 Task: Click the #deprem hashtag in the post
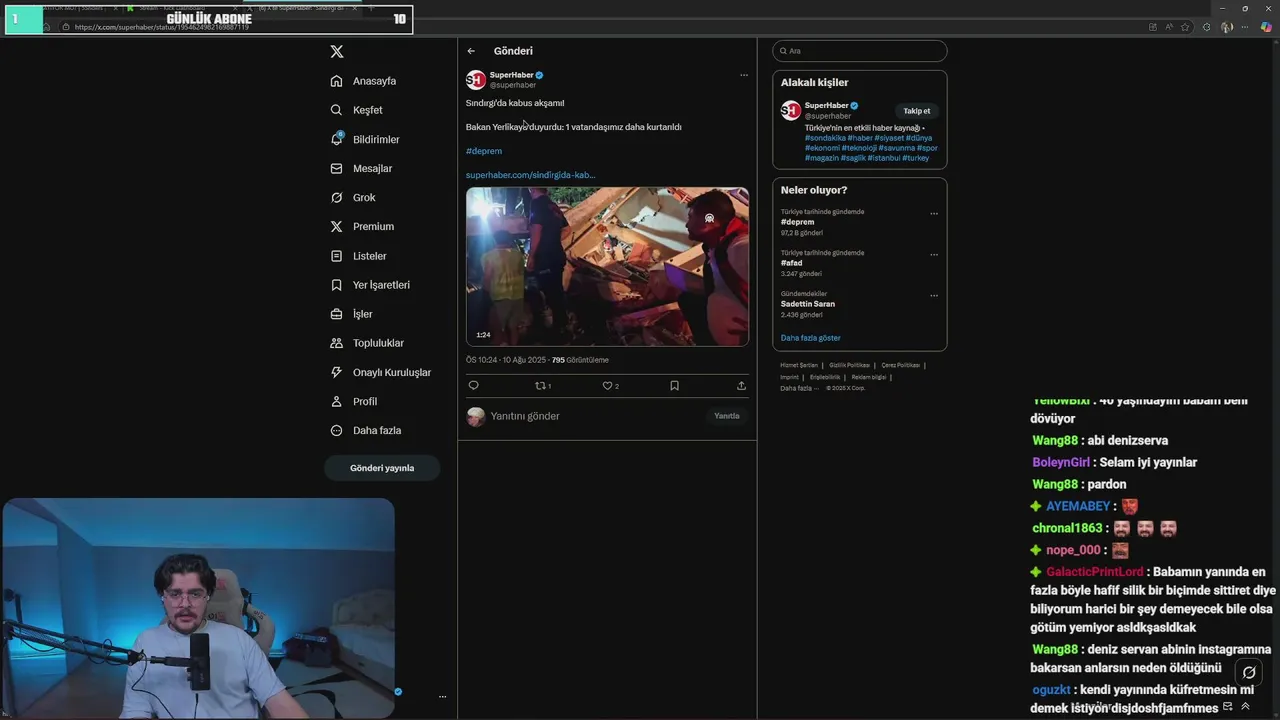pos(484,151)
